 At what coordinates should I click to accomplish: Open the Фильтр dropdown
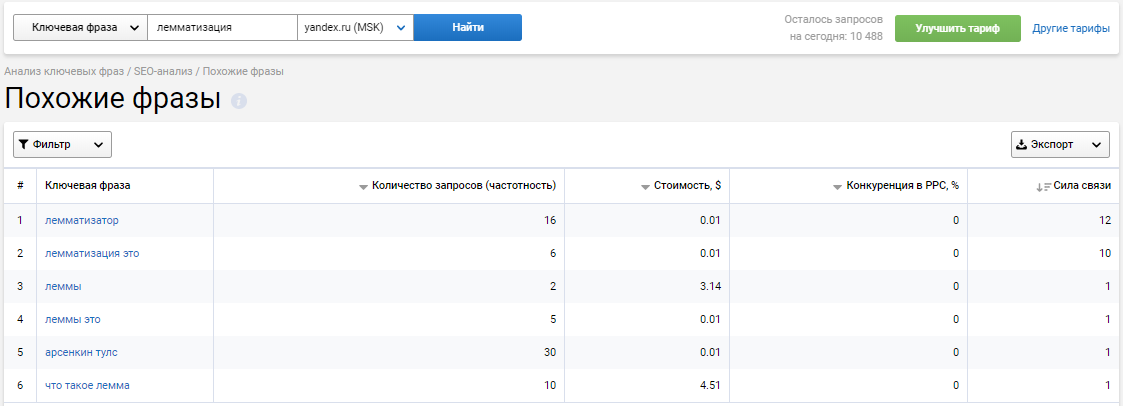pos(62,145)
